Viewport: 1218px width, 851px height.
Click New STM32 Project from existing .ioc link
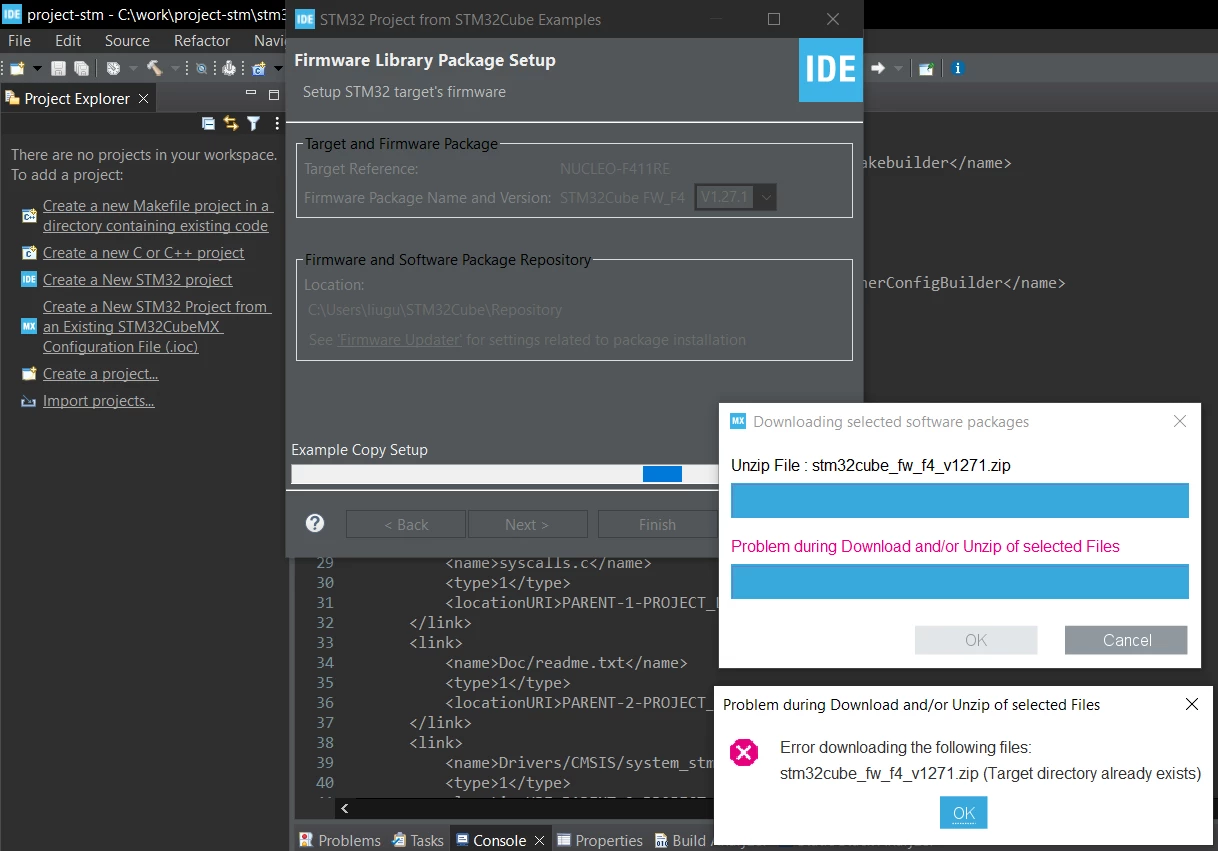tap(157, 327)
